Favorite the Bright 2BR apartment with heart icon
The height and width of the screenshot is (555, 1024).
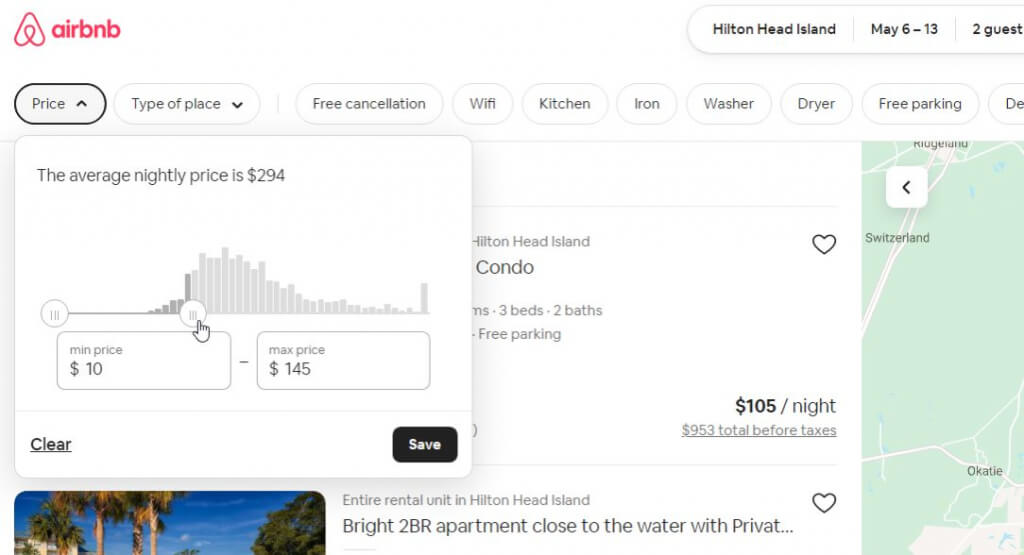pyautogui.click(x=823, y=503)
